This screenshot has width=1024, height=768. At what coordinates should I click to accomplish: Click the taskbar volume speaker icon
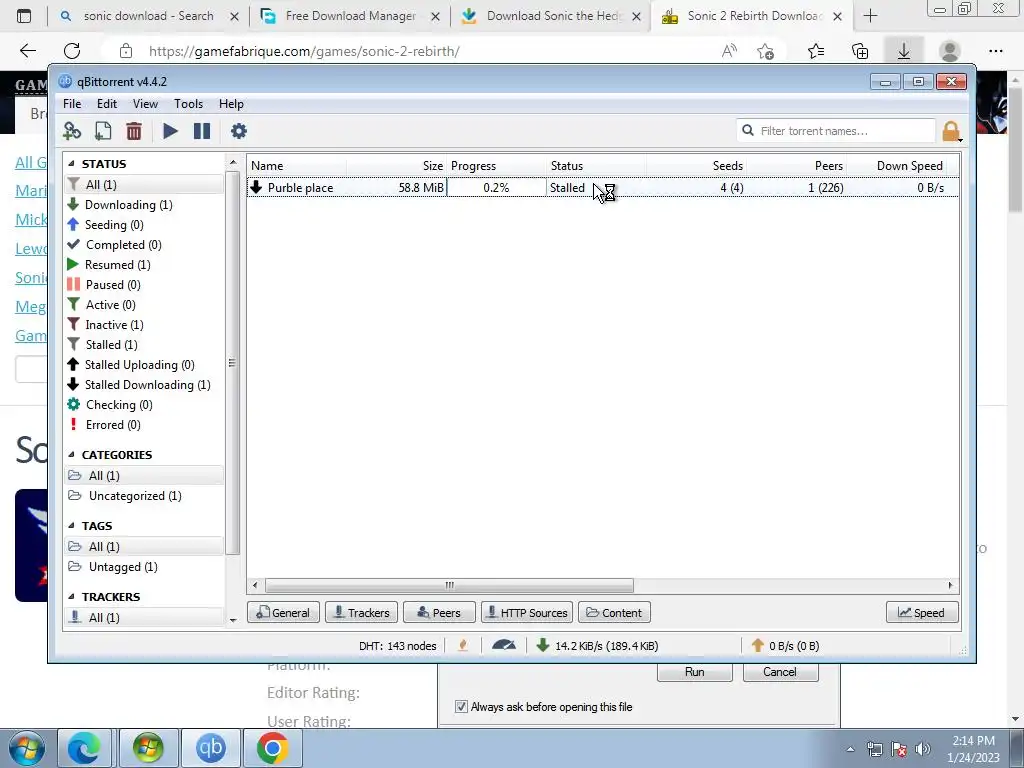pos(923,749)
